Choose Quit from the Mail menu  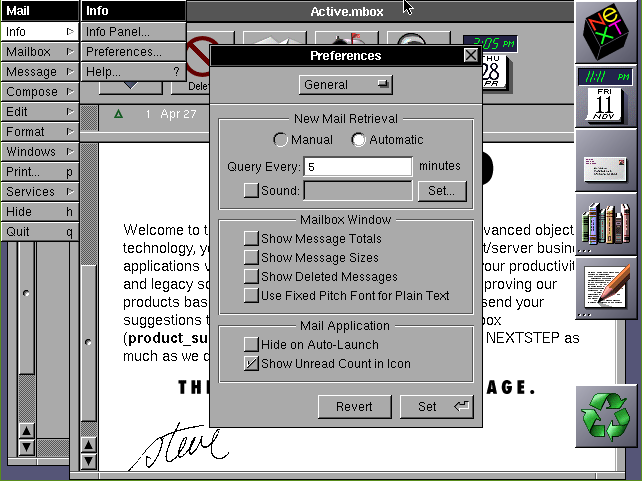40,232
